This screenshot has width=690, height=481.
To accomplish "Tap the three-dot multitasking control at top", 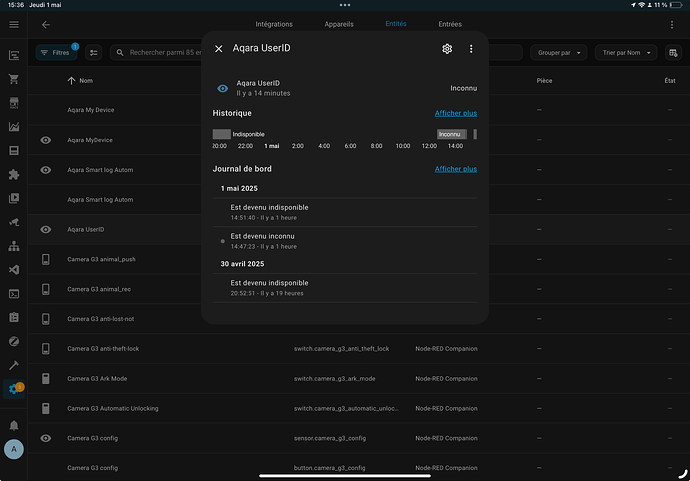I will [345, 5].
